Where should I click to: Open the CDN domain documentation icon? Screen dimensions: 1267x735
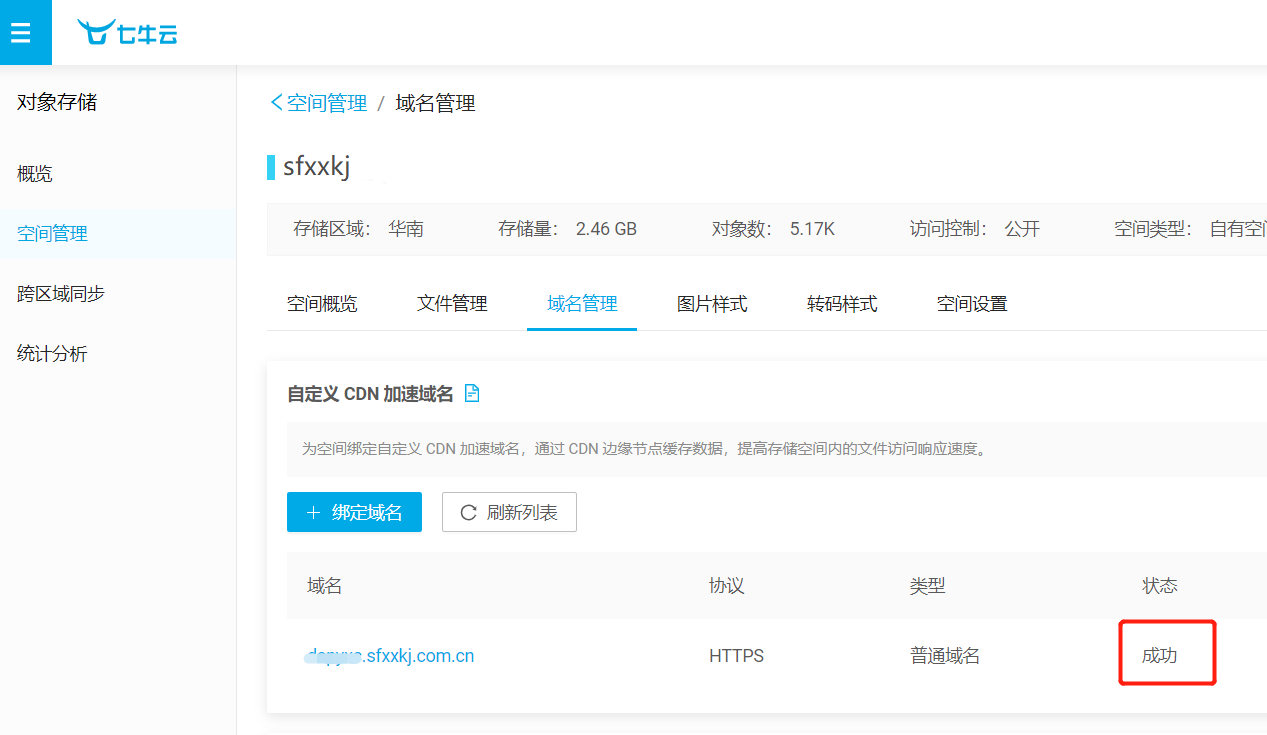tap(472, 393)
